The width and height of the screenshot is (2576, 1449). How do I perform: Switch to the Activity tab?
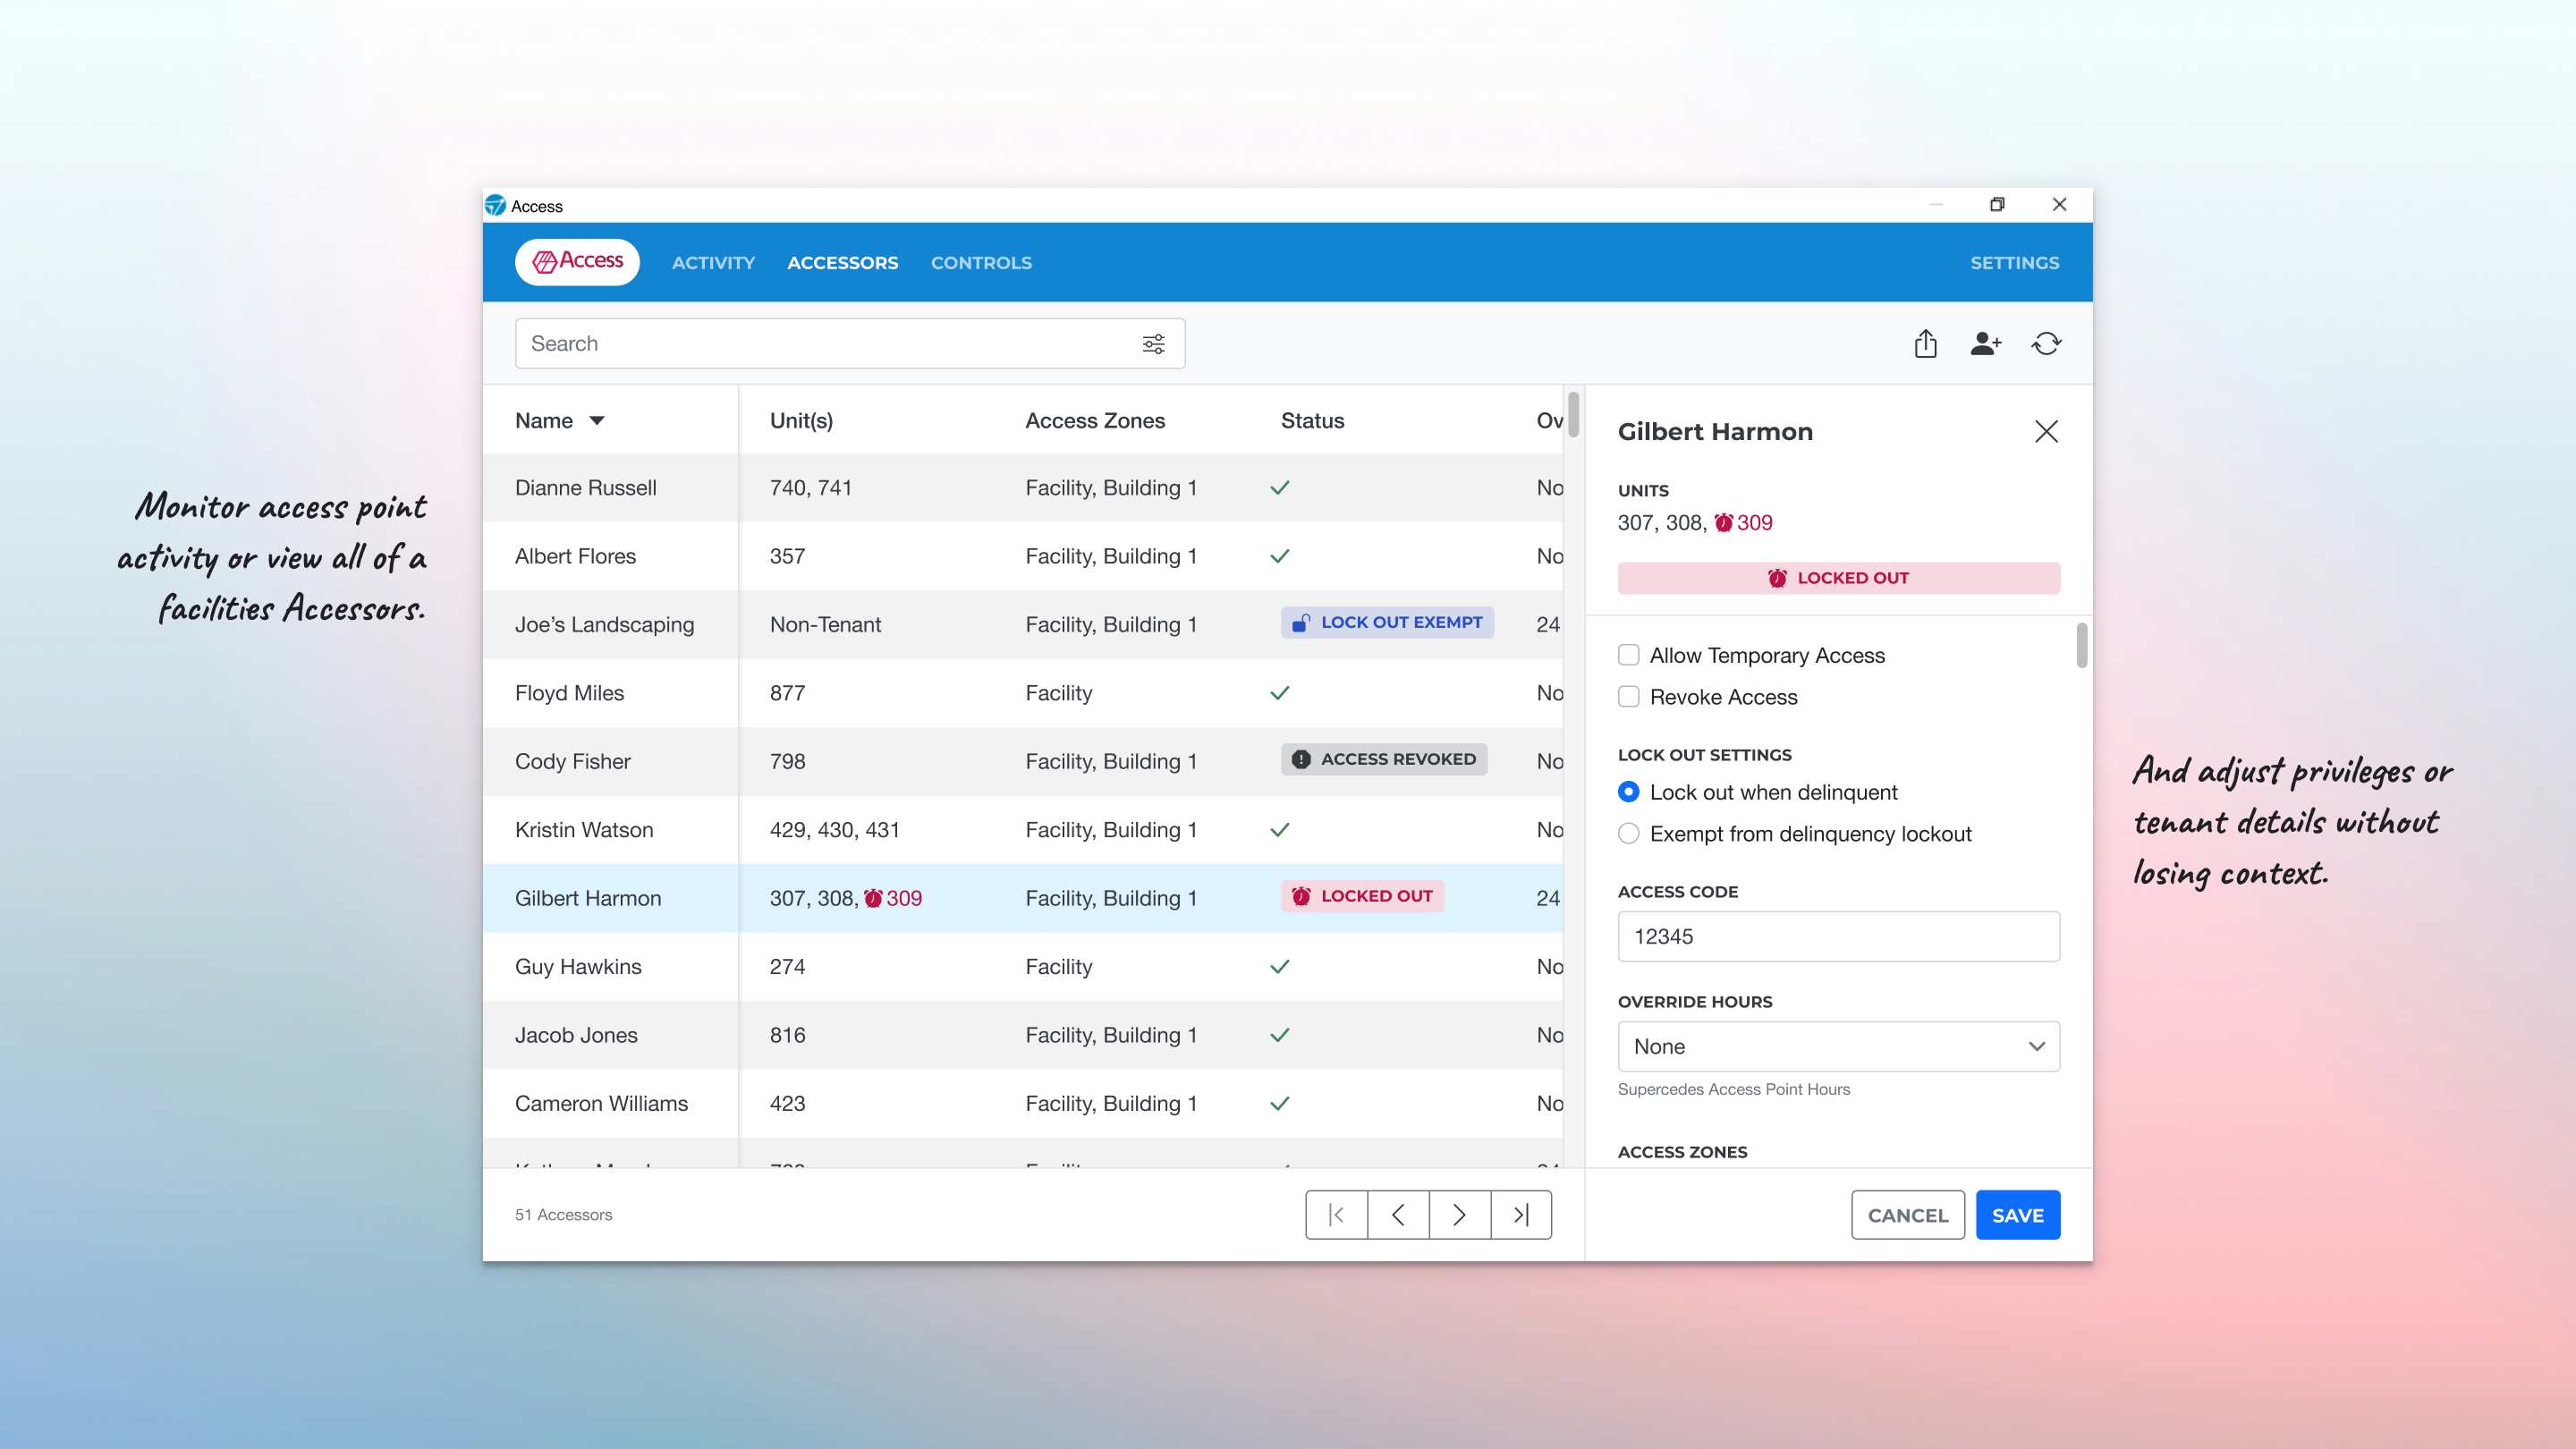[x=713, y=262]
